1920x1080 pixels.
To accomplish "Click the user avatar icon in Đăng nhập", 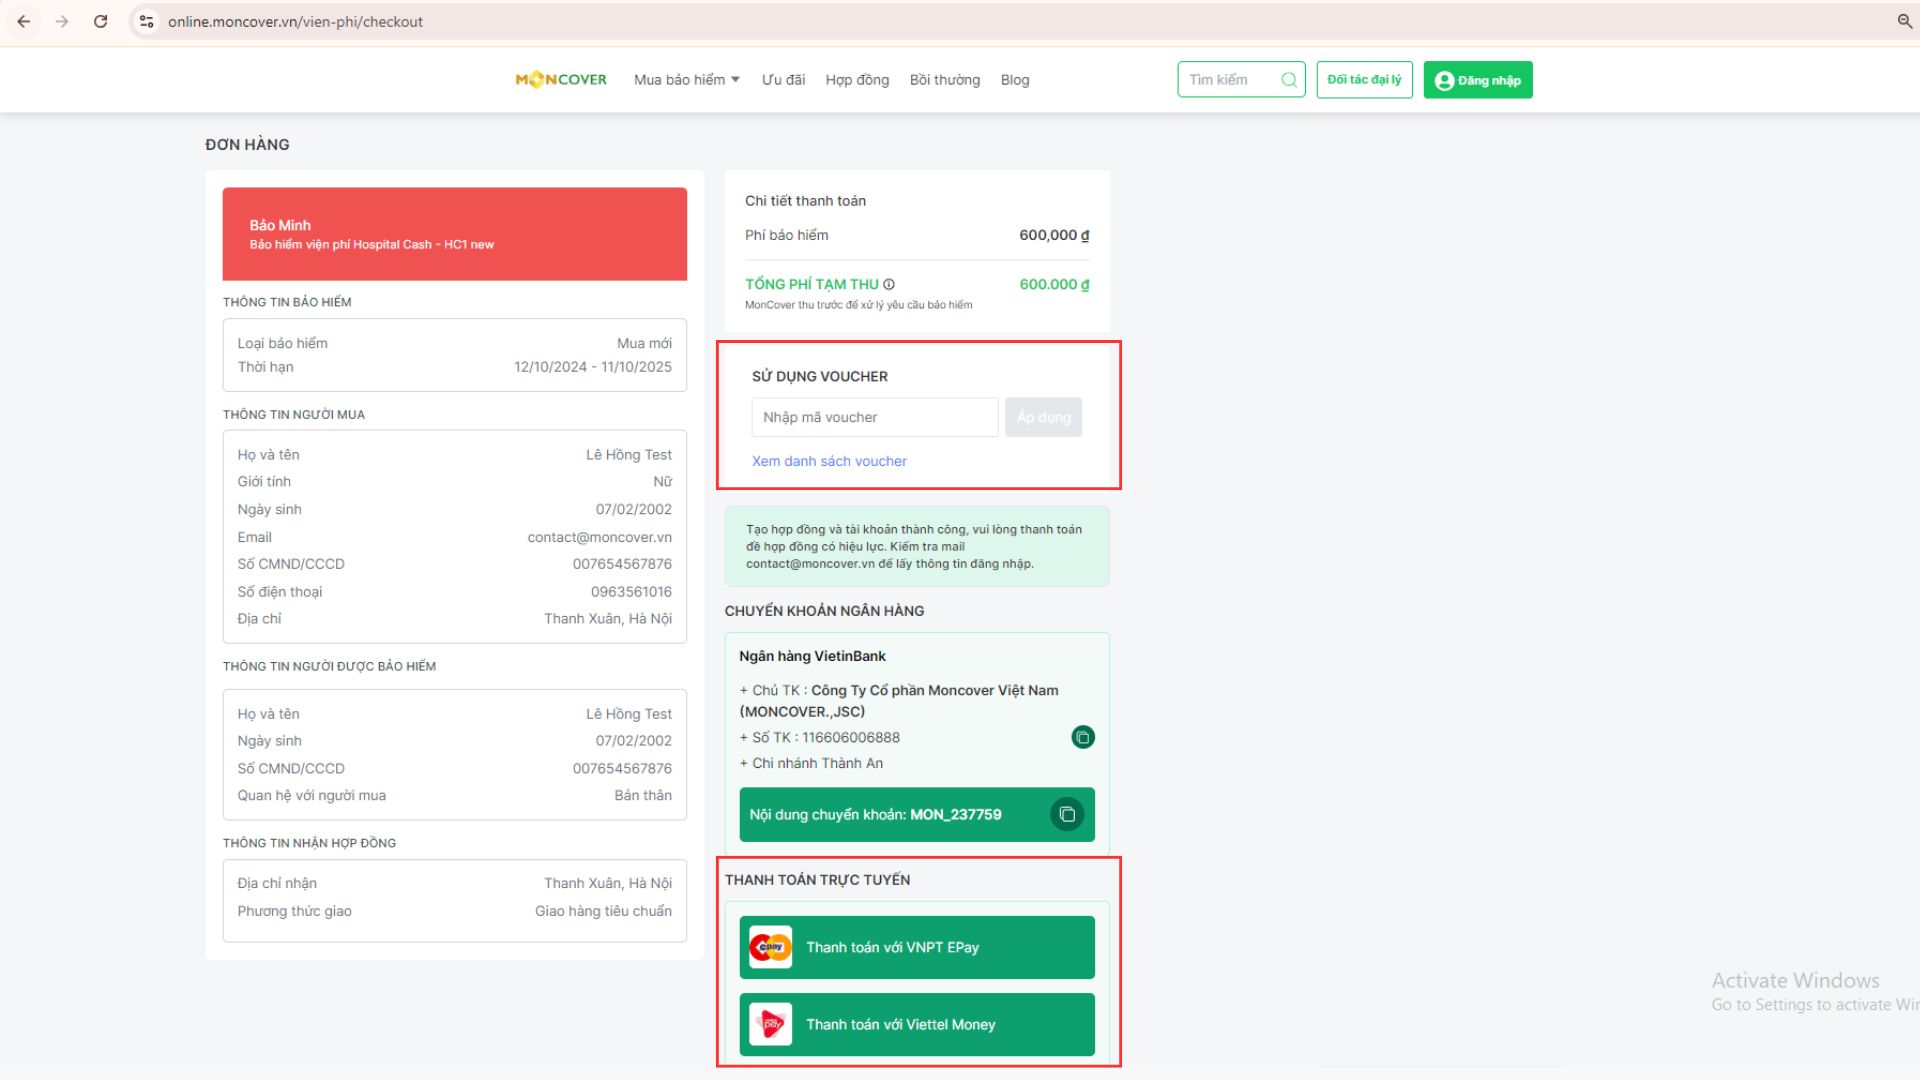I will pos(1444,81).
